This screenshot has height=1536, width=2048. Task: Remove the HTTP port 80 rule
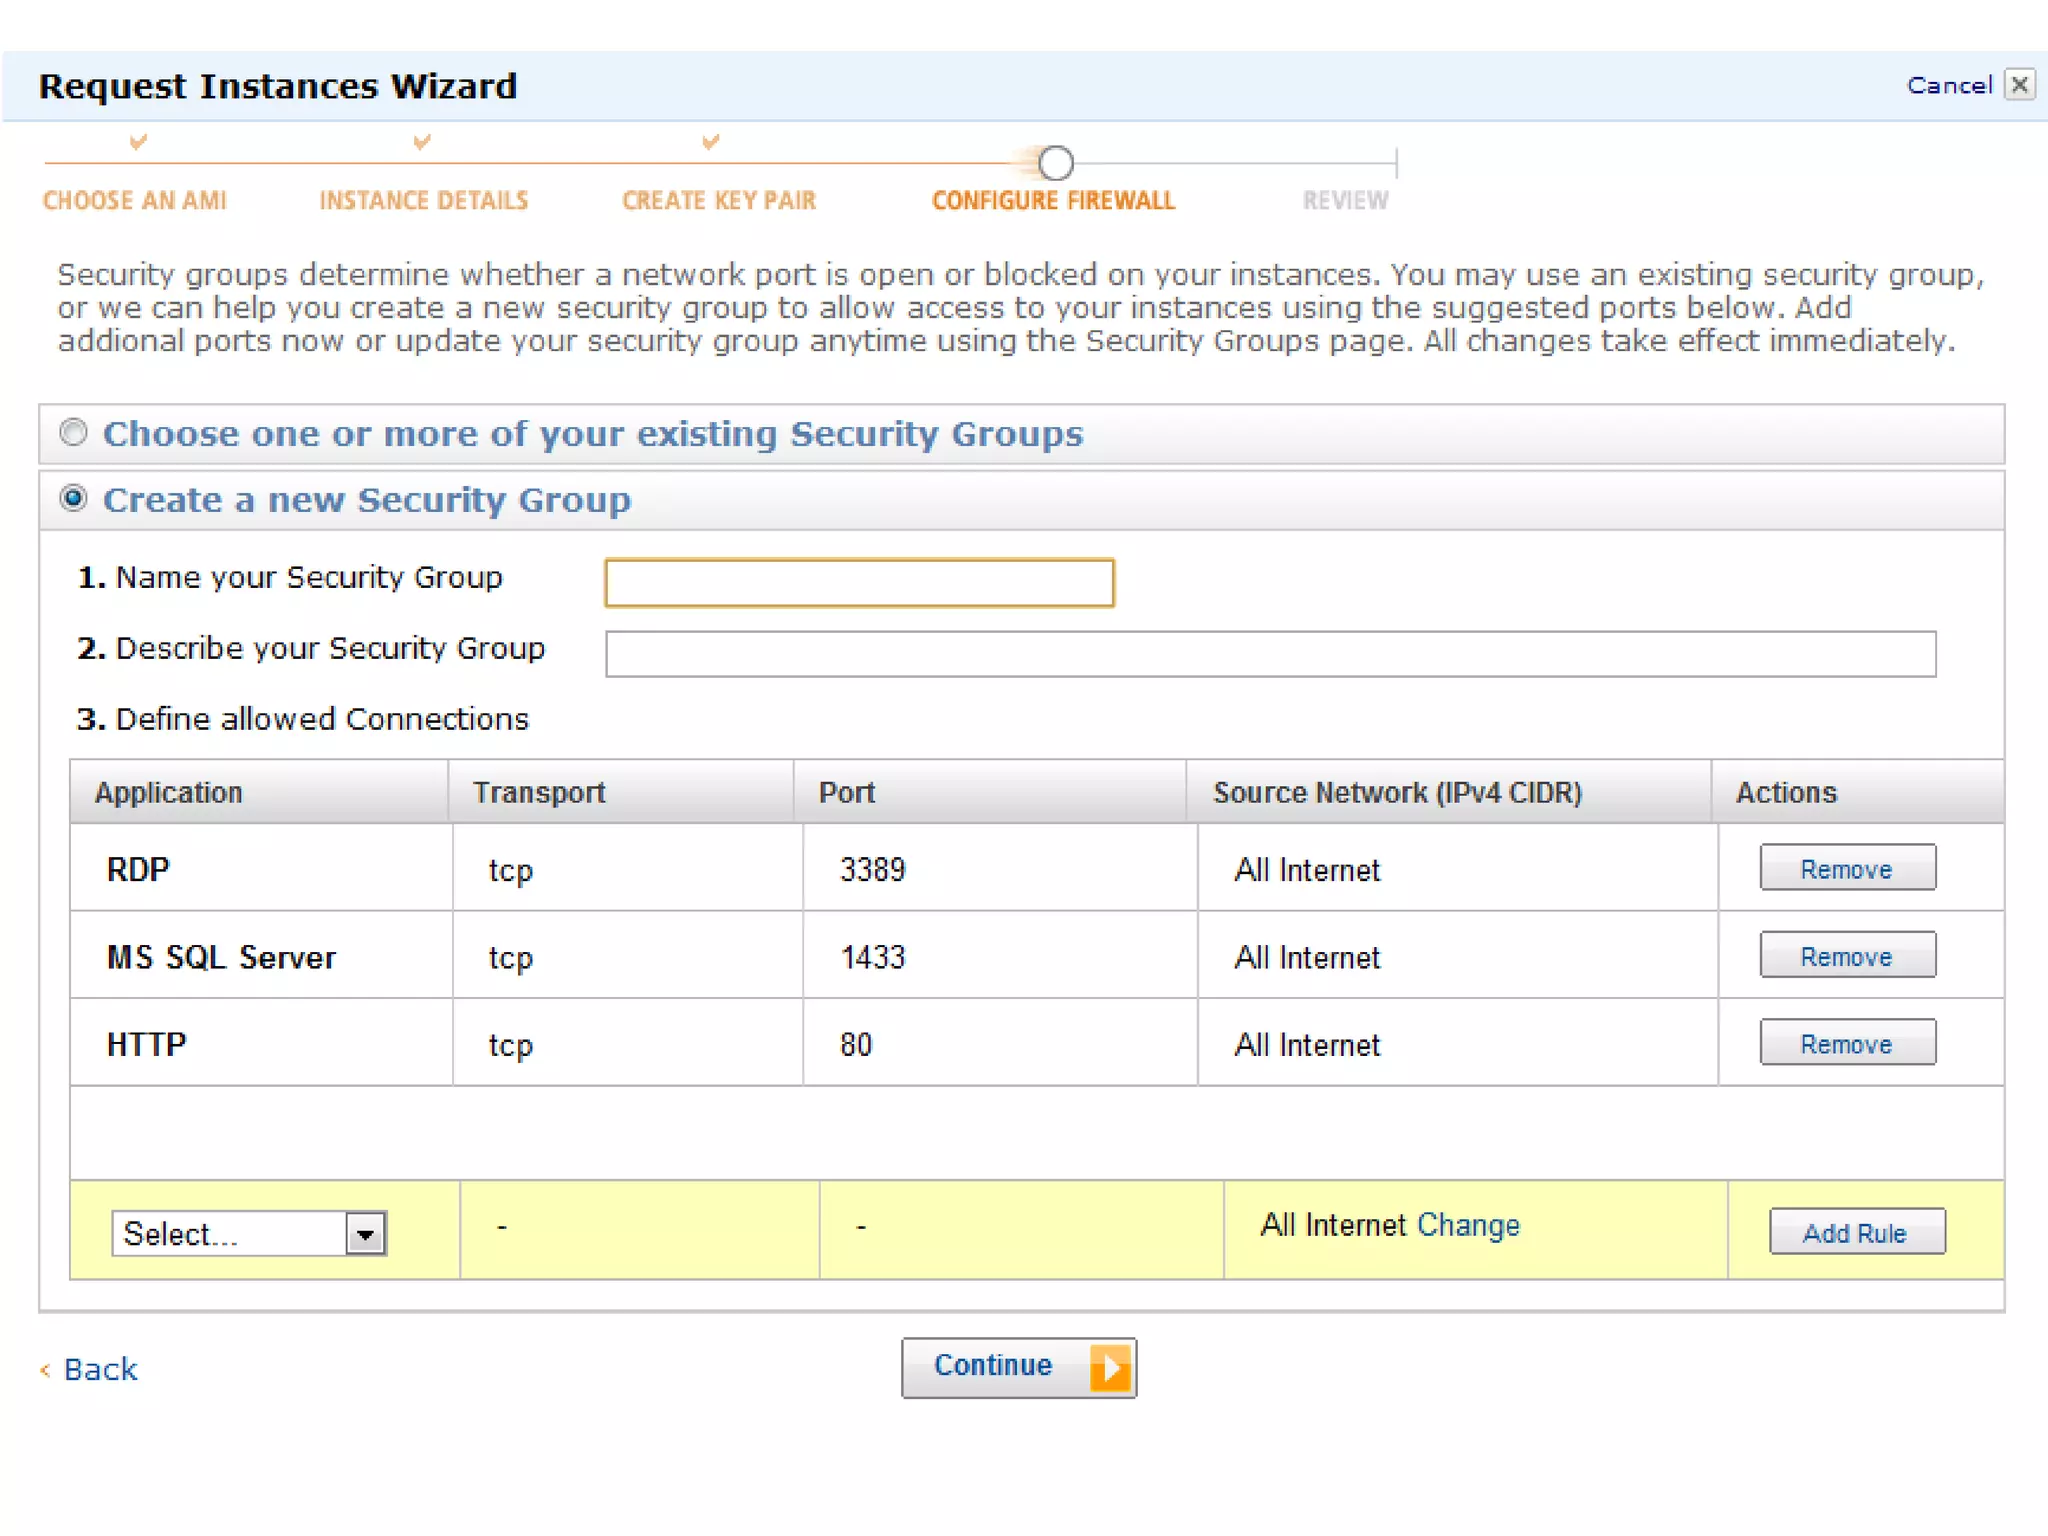coord(1847,1043)
